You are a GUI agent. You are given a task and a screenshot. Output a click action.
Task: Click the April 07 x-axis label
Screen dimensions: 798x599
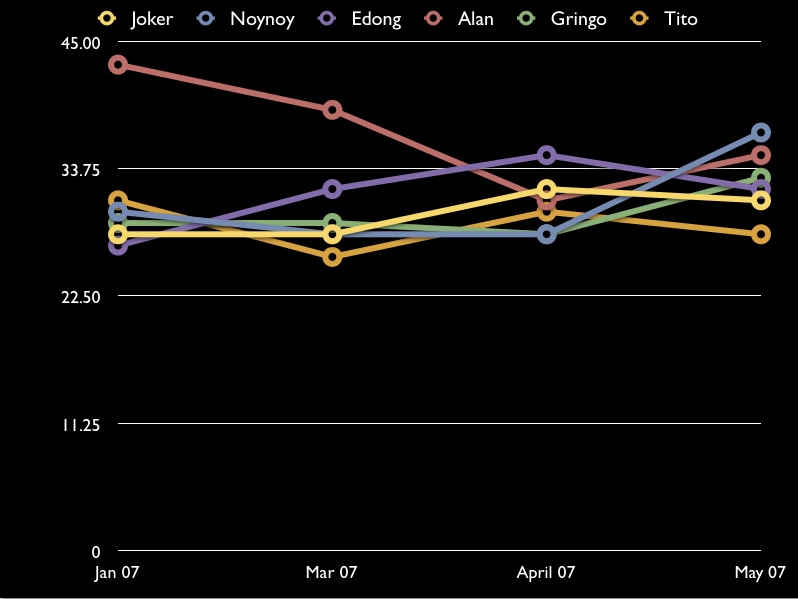546,573
